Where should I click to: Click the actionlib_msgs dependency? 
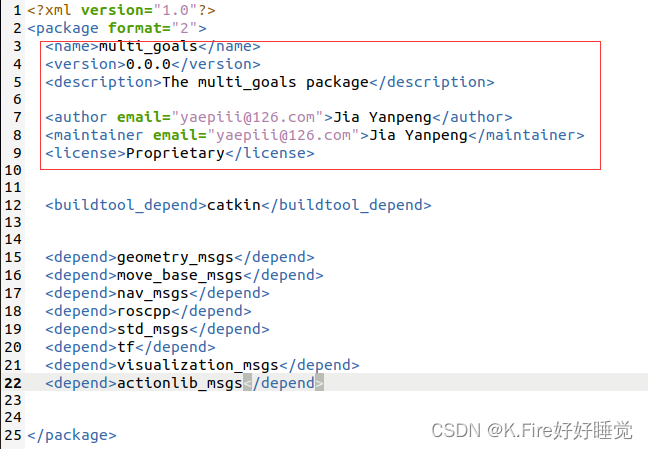[180, 383]
